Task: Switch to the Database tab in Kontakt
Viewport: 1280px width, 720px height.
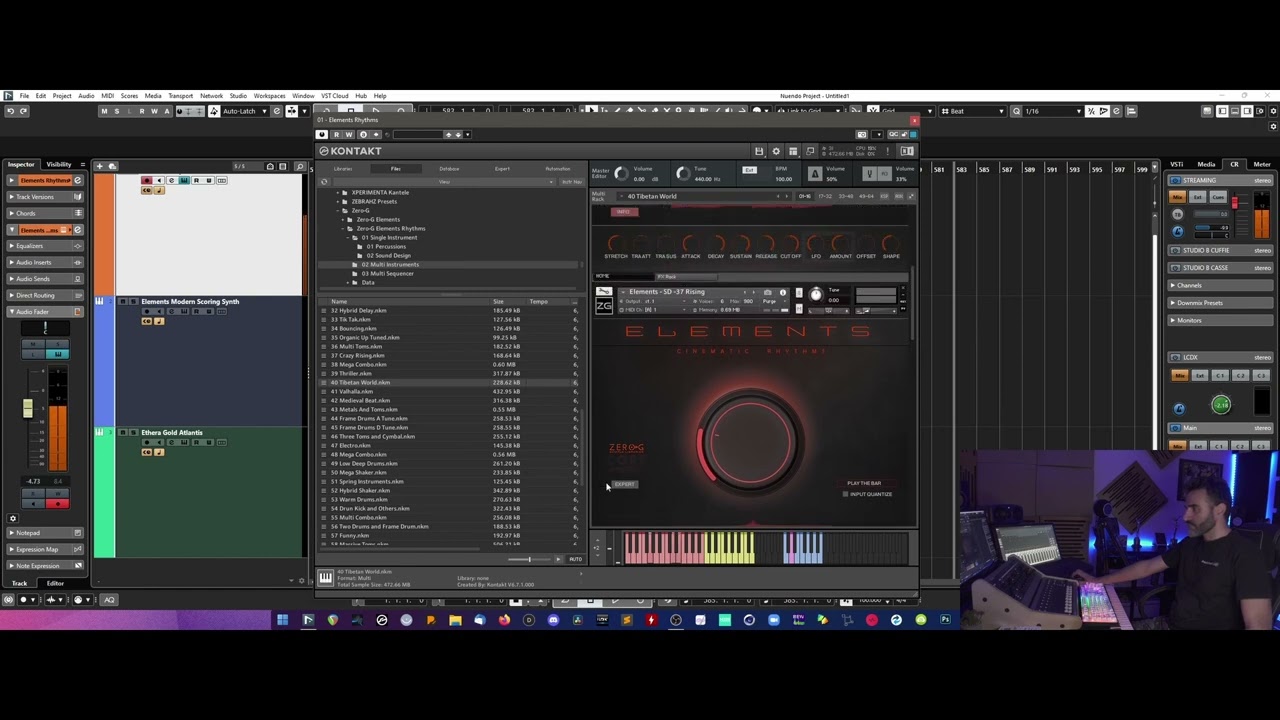Action: point(449,169)
